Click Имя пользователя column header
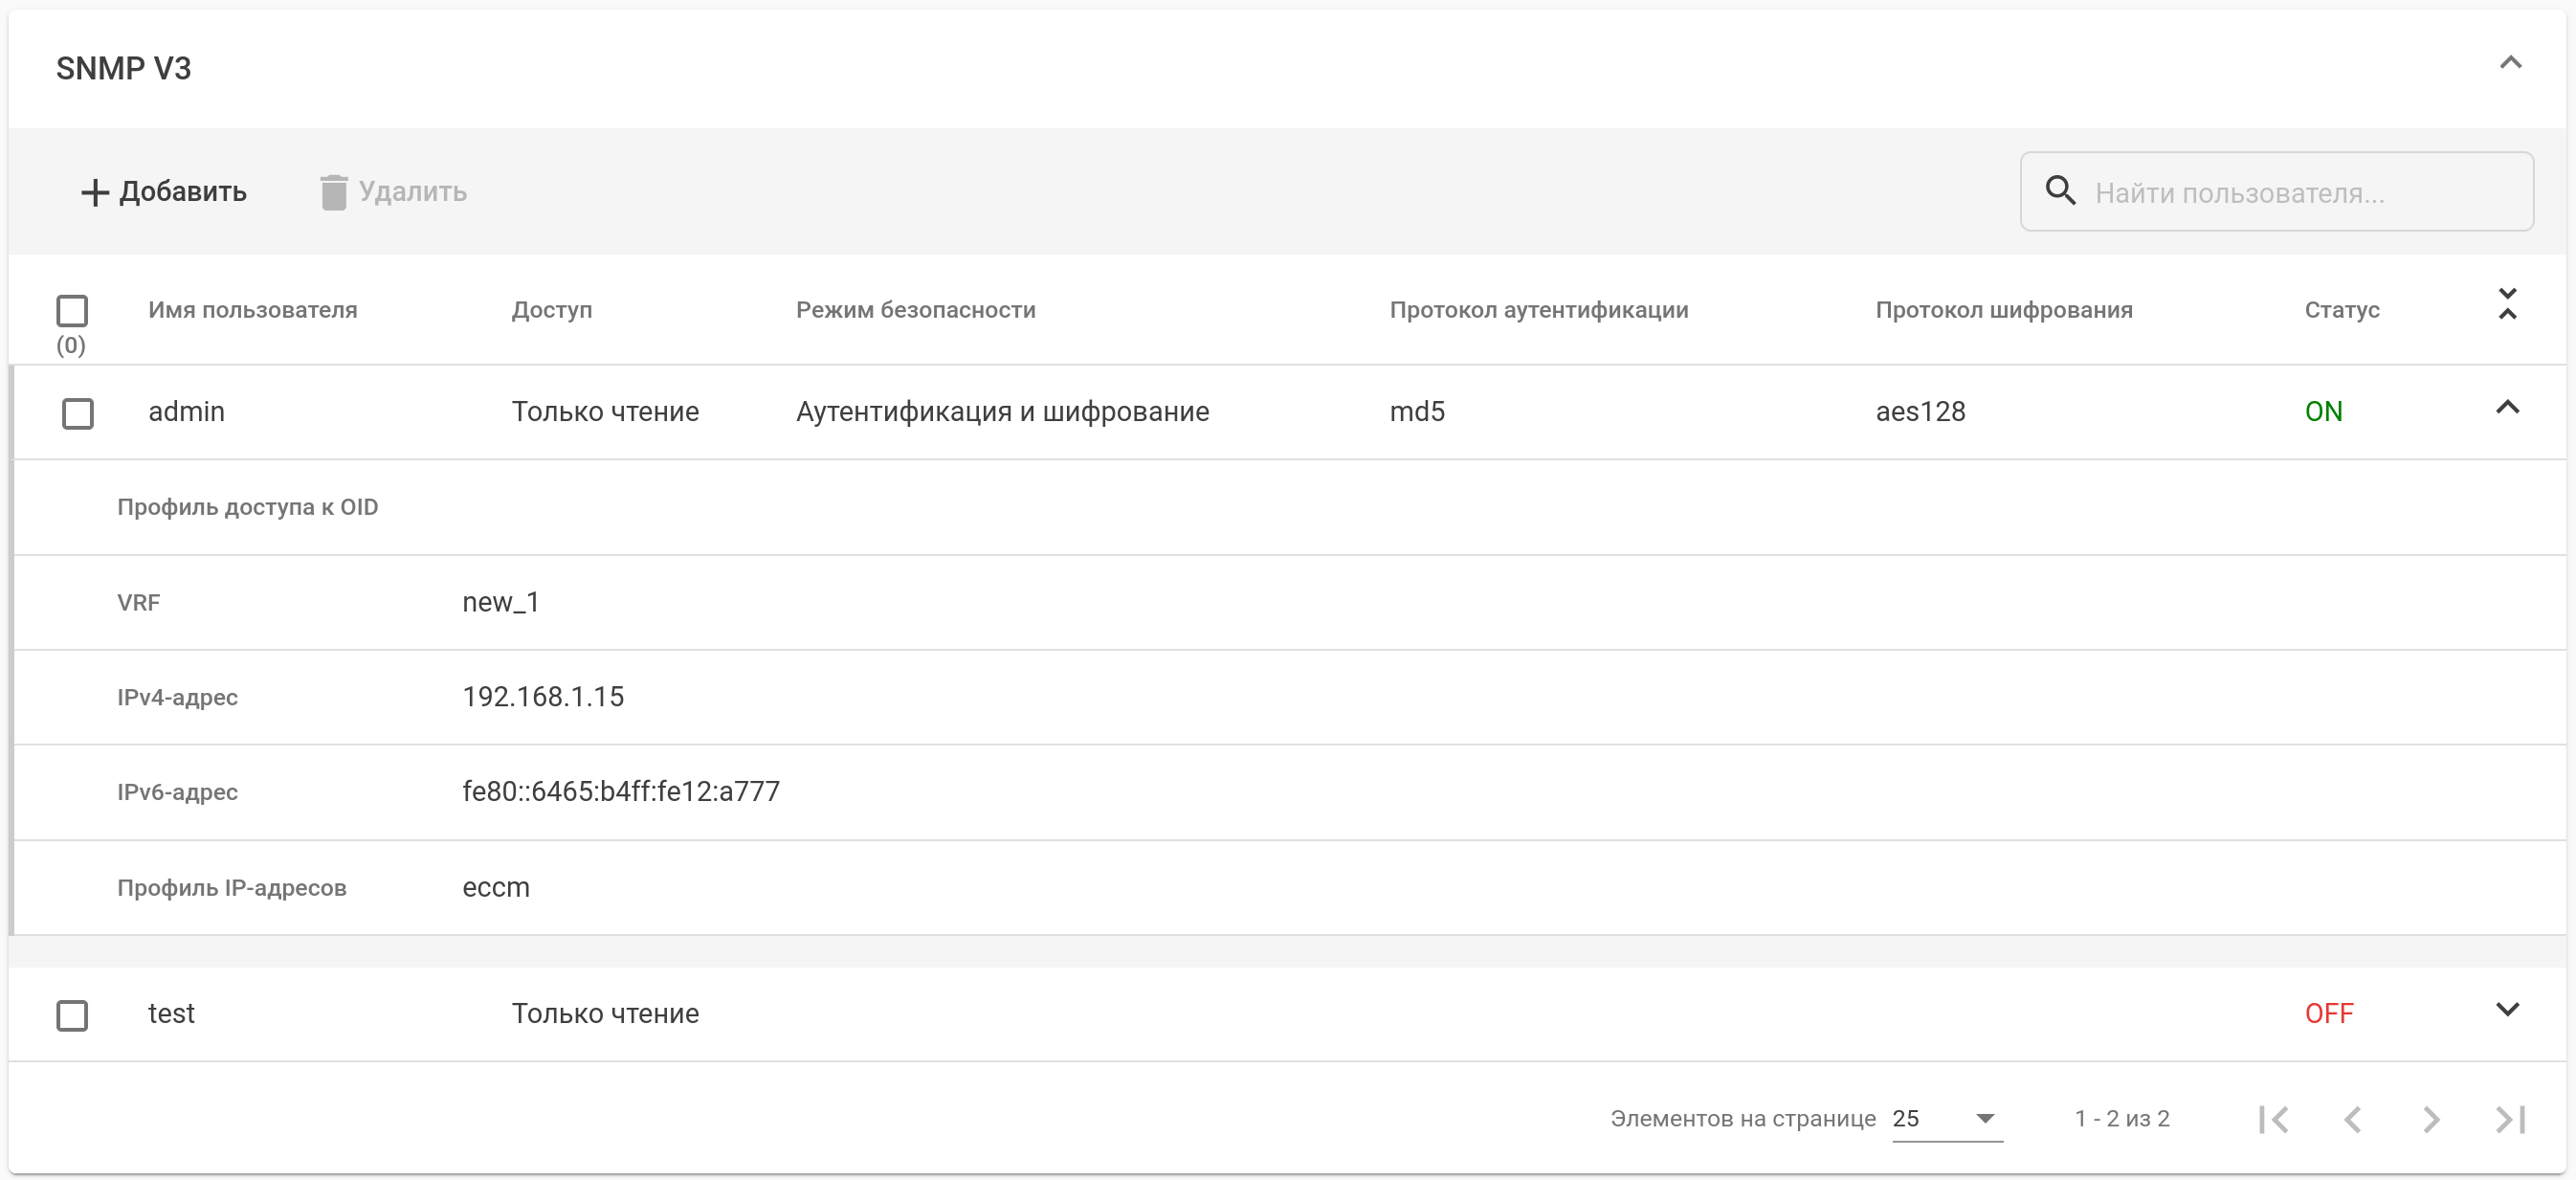 click(253, 310)
